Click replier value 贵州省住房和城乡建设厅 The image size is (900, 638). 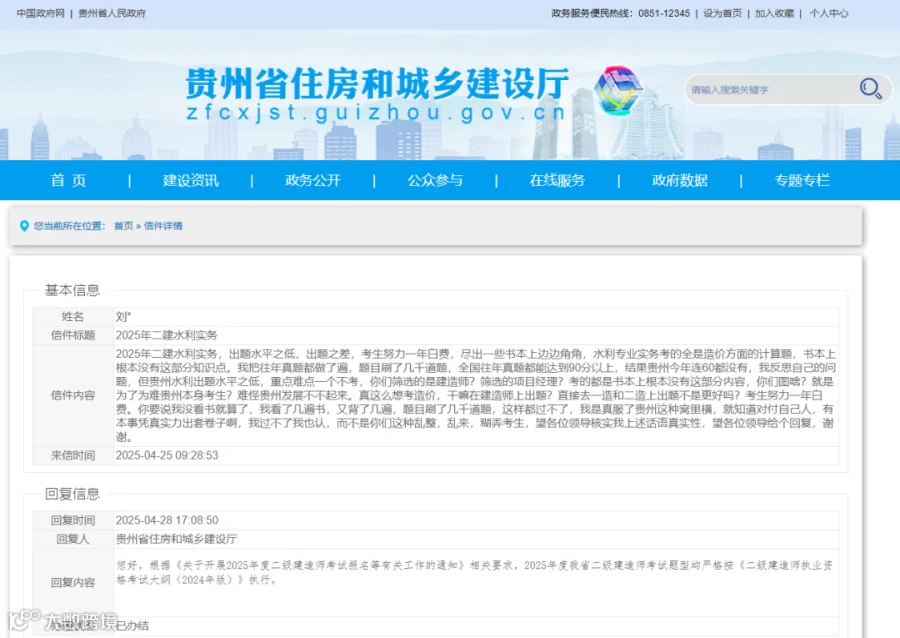(x=176, y=539)
